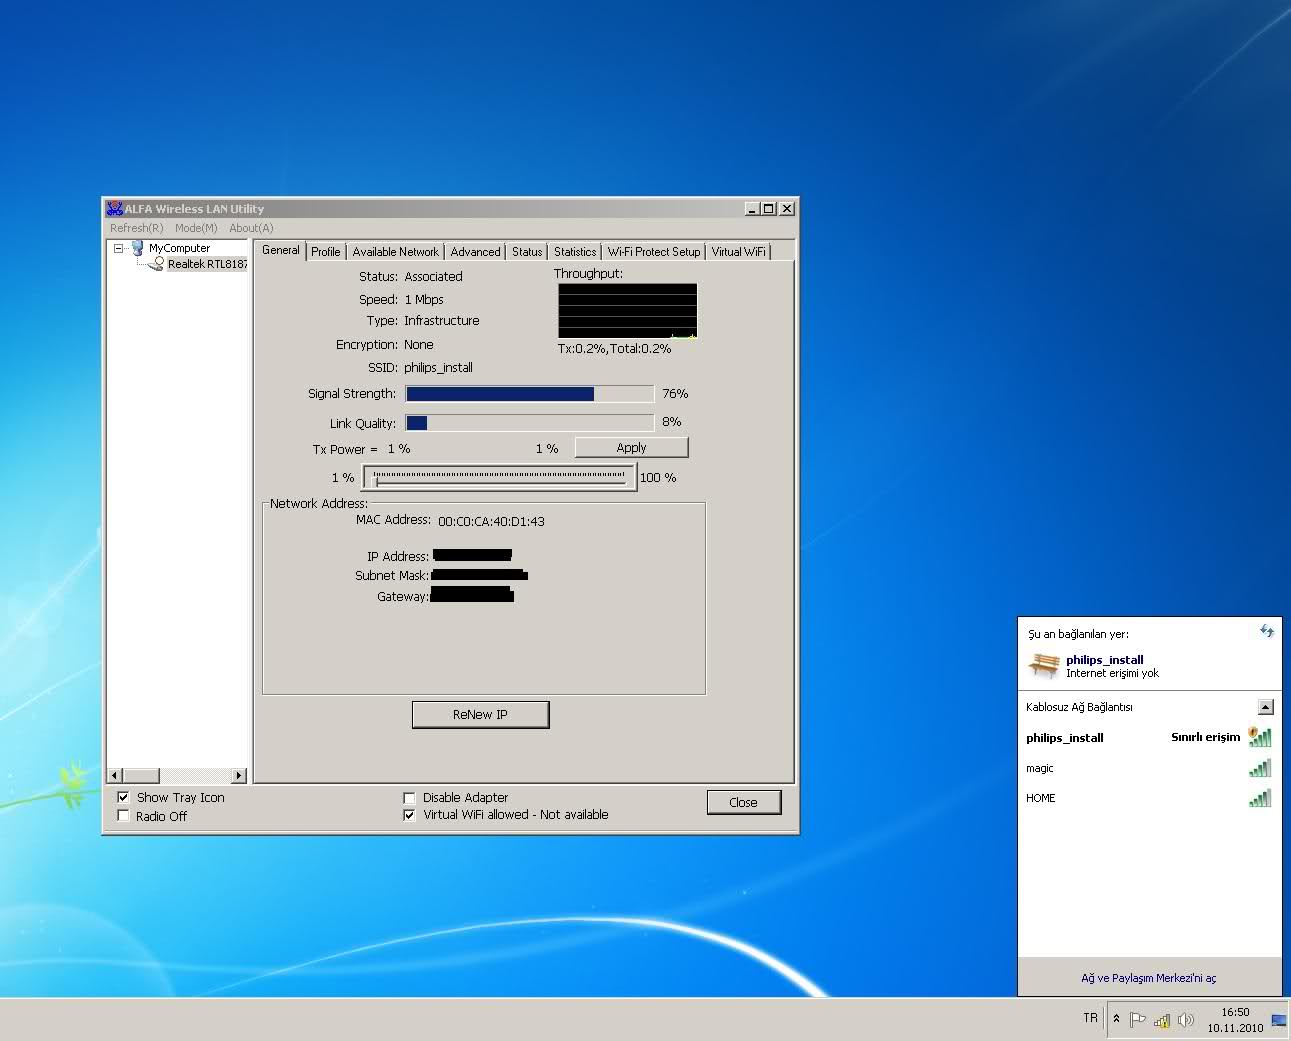Click the "8%" link quality value
The image size is (1291, 1041).
pyautogui.click(x=672, y=422)
